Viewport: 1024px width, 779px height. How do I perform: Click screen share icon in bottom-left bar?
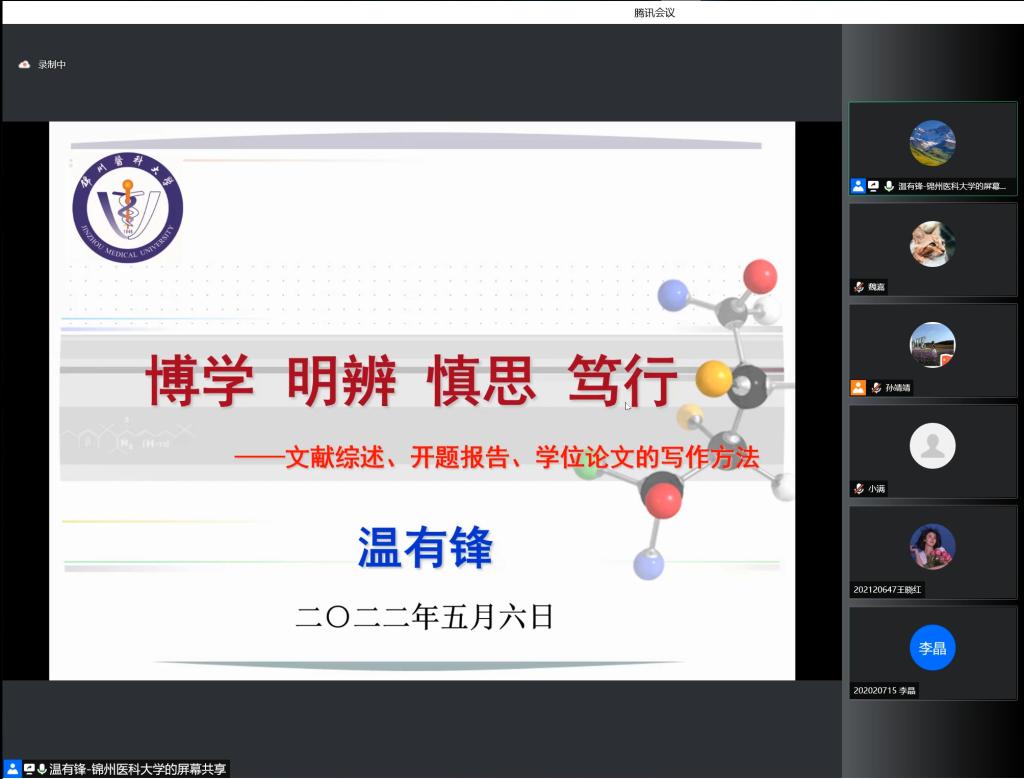click(29, 769)
